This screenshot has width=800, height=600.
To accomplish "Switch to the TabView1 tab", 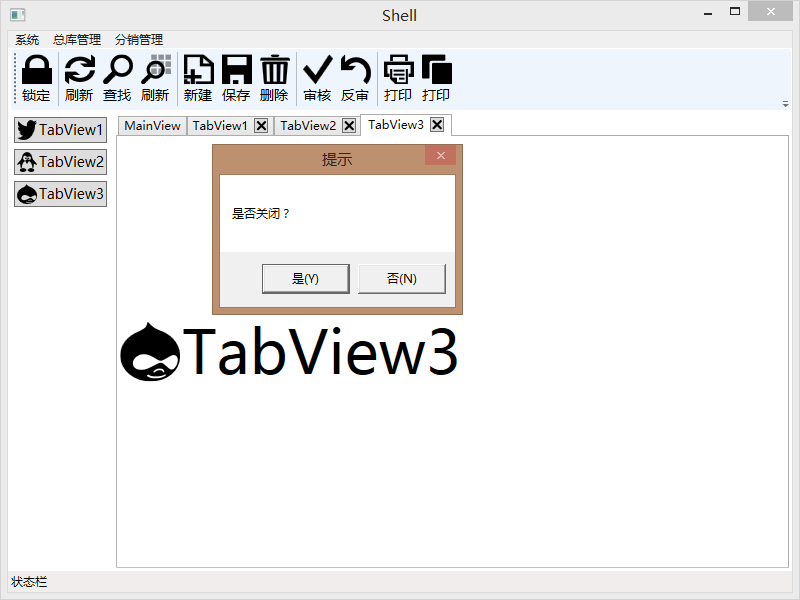I will (220, 126).
